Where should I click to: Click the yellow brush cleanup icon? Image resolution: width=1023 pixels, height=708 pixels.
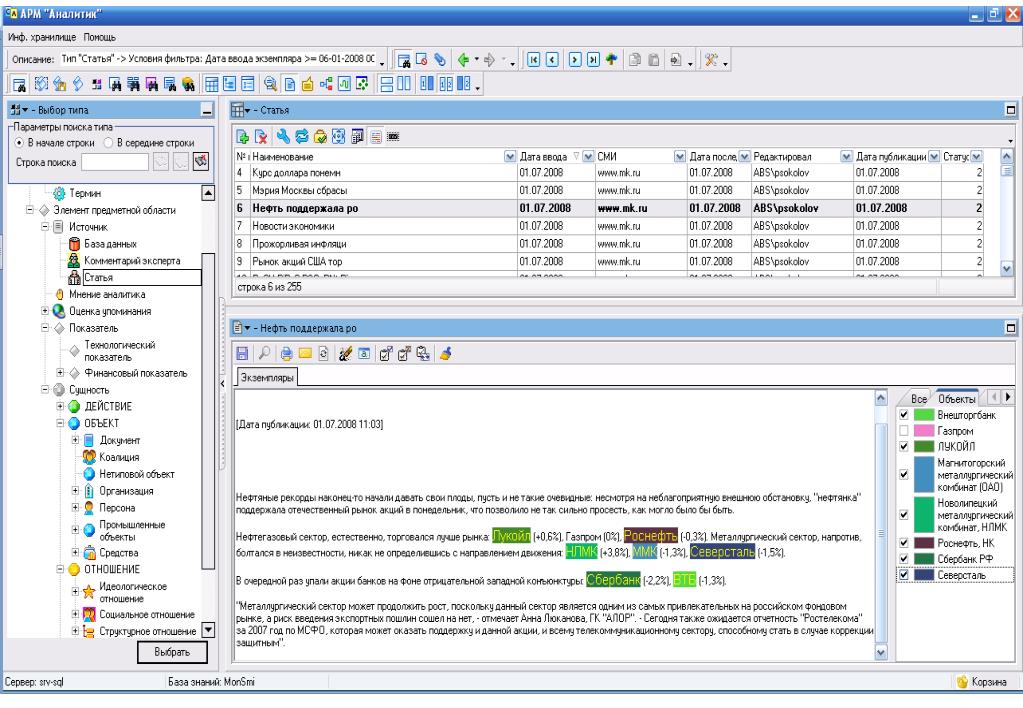pyautogui.click(x=446, y=354)
